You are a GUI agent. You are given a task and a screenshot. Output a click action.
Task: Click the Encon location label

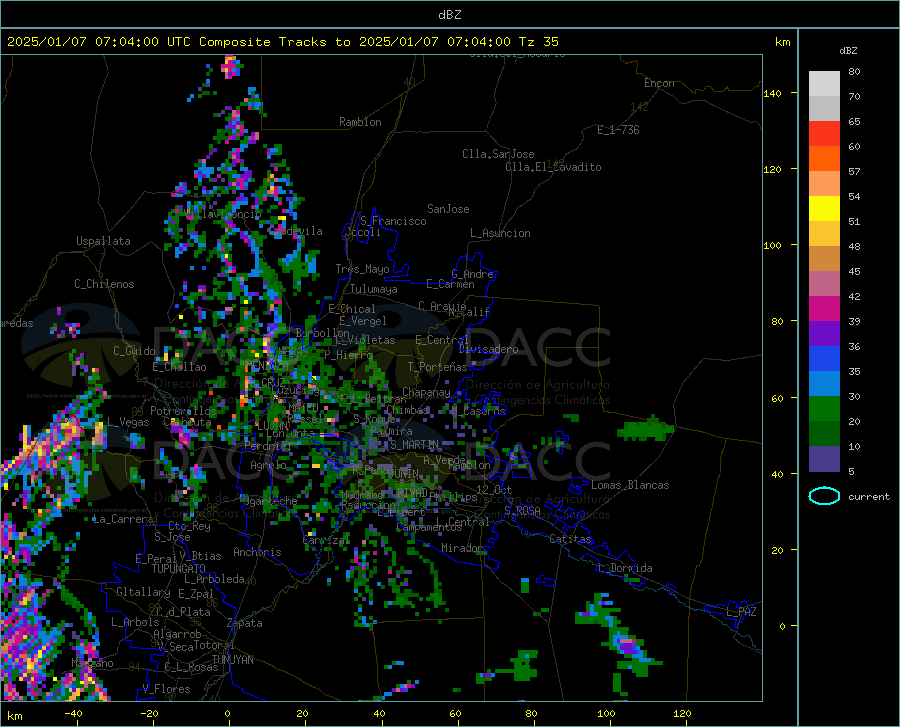point(659,83)
